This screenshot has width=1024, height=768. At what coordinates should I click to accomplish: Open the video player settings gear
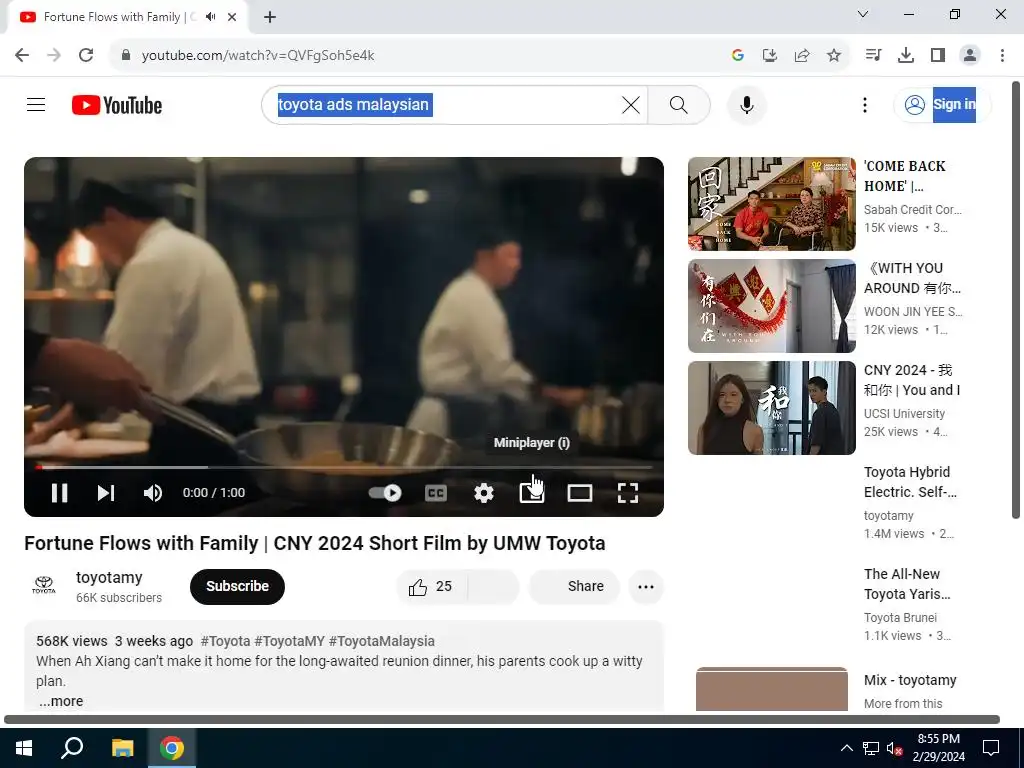tap(483, 493)
